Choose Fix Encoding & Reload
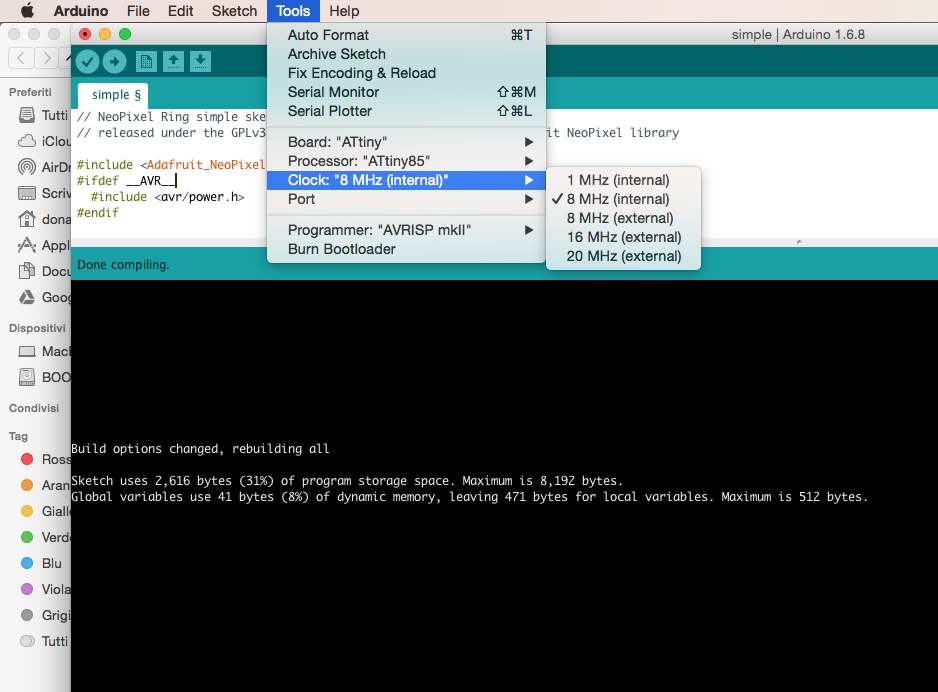This screenshot has width=938, height=692. [x=406, y=74]
